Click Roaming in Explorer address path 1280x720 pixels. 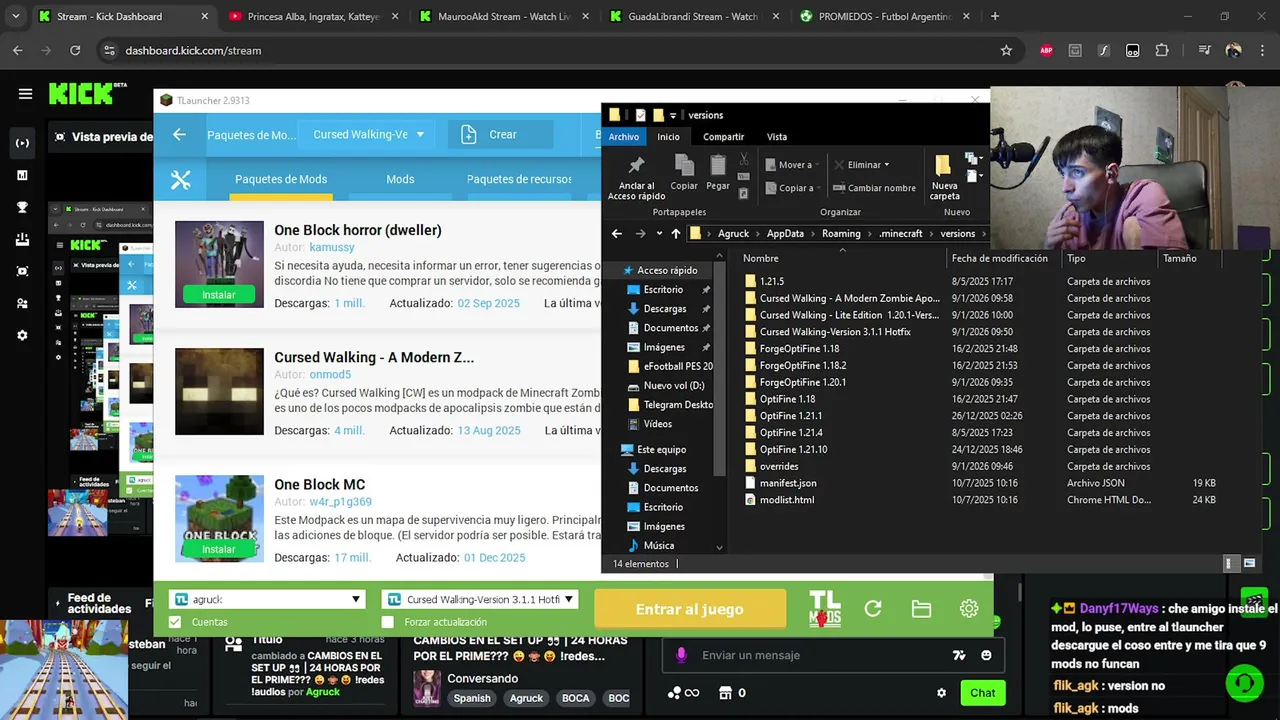coord(841,234)
